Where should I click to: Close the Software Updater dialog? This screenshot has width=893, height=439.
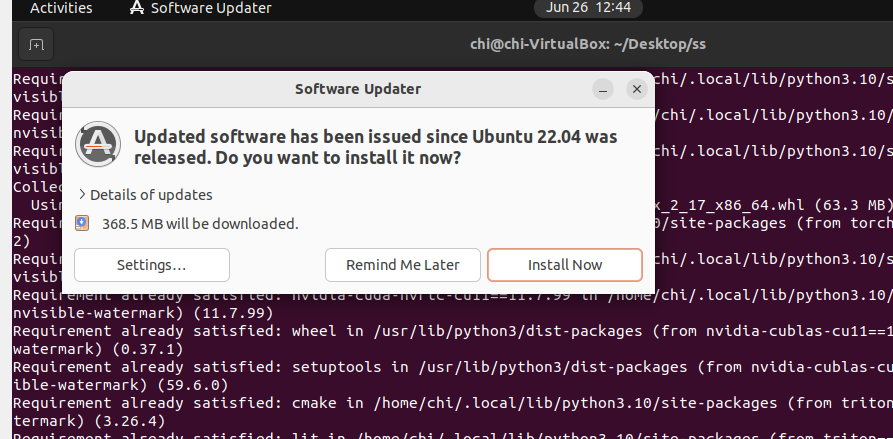[636, 89]
